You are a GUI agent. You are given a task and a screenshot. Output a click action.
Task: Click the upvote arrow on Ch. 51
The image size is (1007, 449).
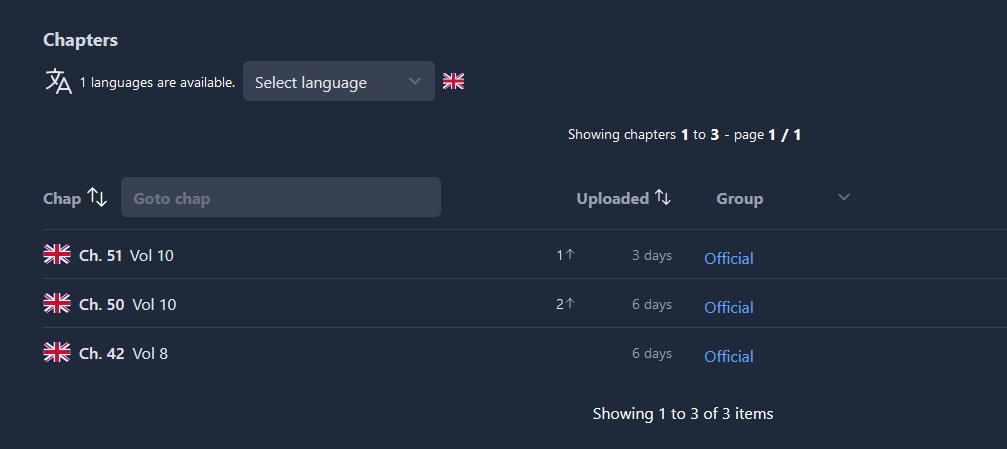570,254
